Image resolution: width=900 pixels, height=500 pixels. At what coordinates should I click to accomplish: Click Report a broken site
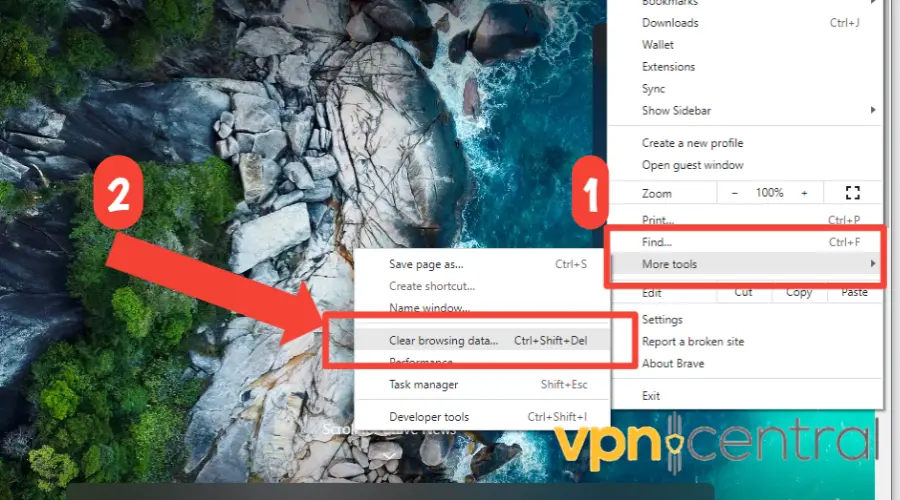coord(692,342)
